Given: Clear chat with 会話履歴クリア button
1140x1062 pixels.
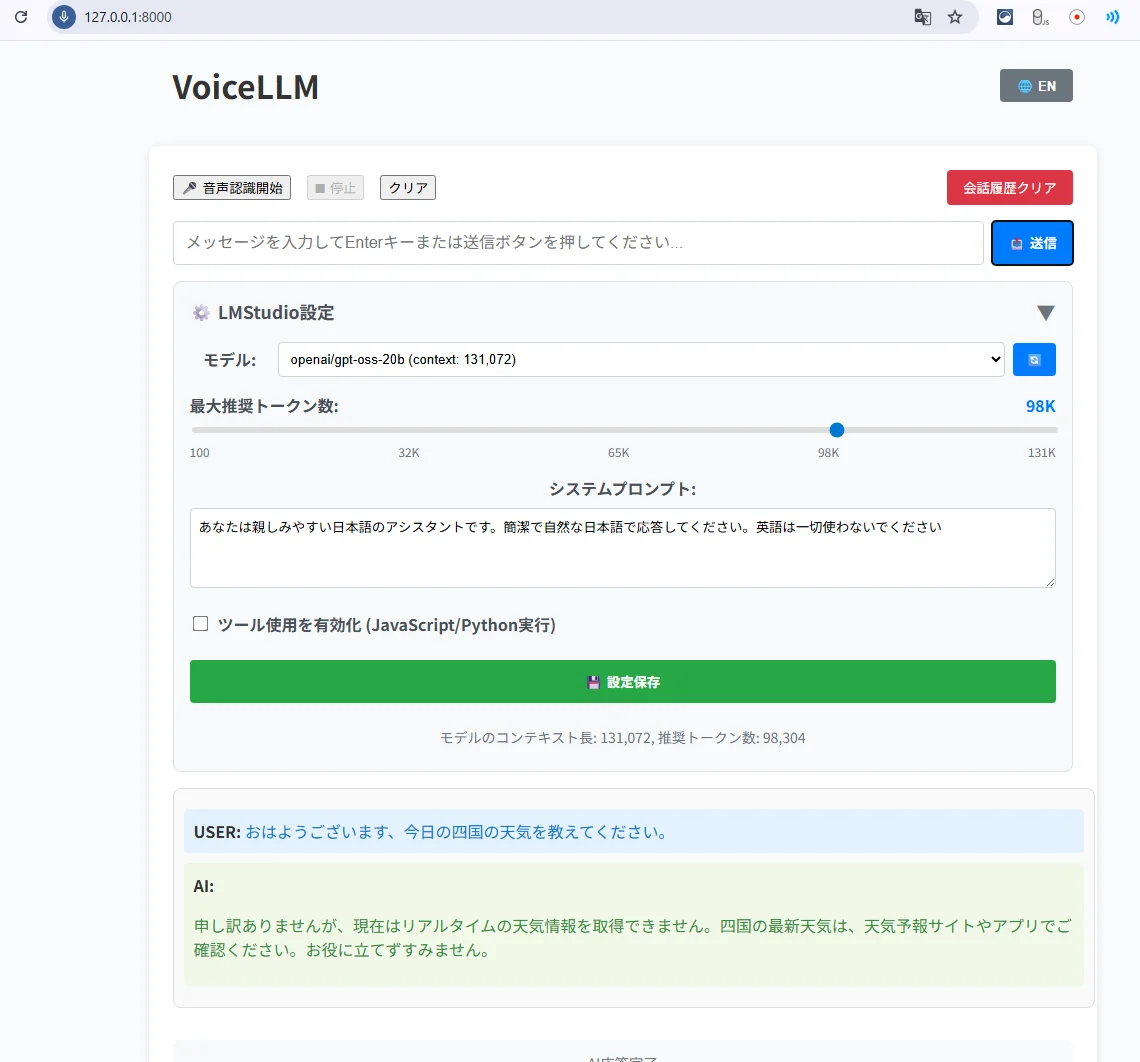Looking at the screenshot, I should pyautogui.click(x=1009, y=188).
